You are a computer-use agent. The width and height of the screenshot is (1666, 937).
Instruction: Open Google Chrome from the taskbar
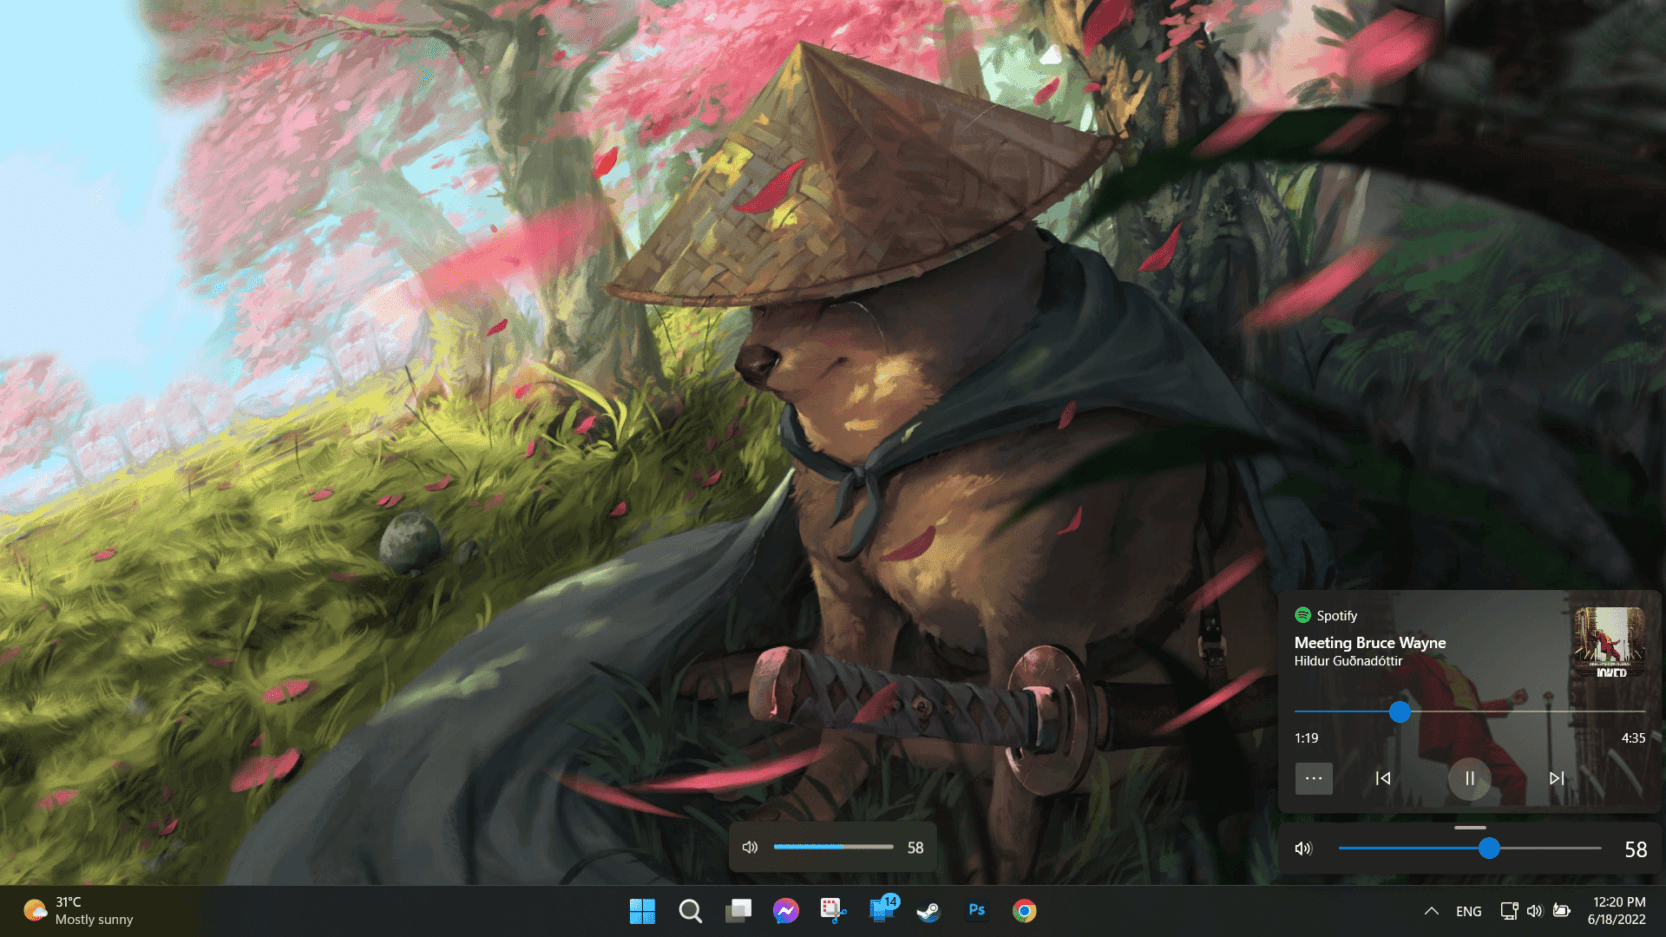pyautogui.click(x=1024, y=911)
